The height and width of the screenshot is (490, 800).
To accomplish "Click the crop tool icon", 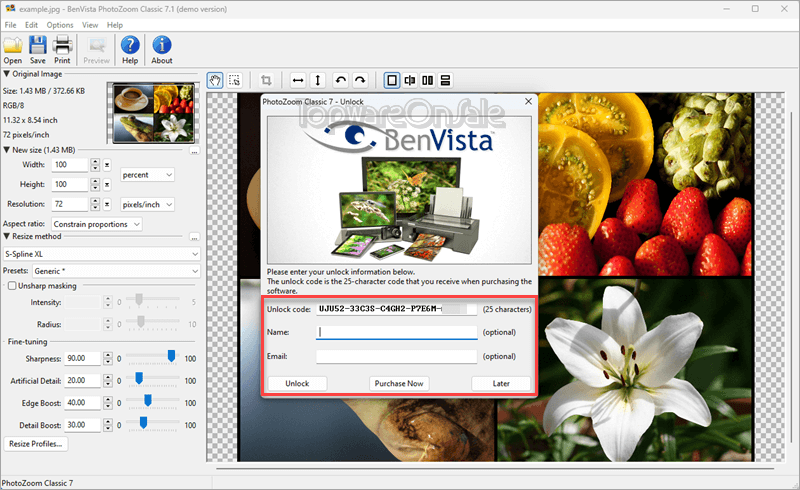I will coord(266,80).
